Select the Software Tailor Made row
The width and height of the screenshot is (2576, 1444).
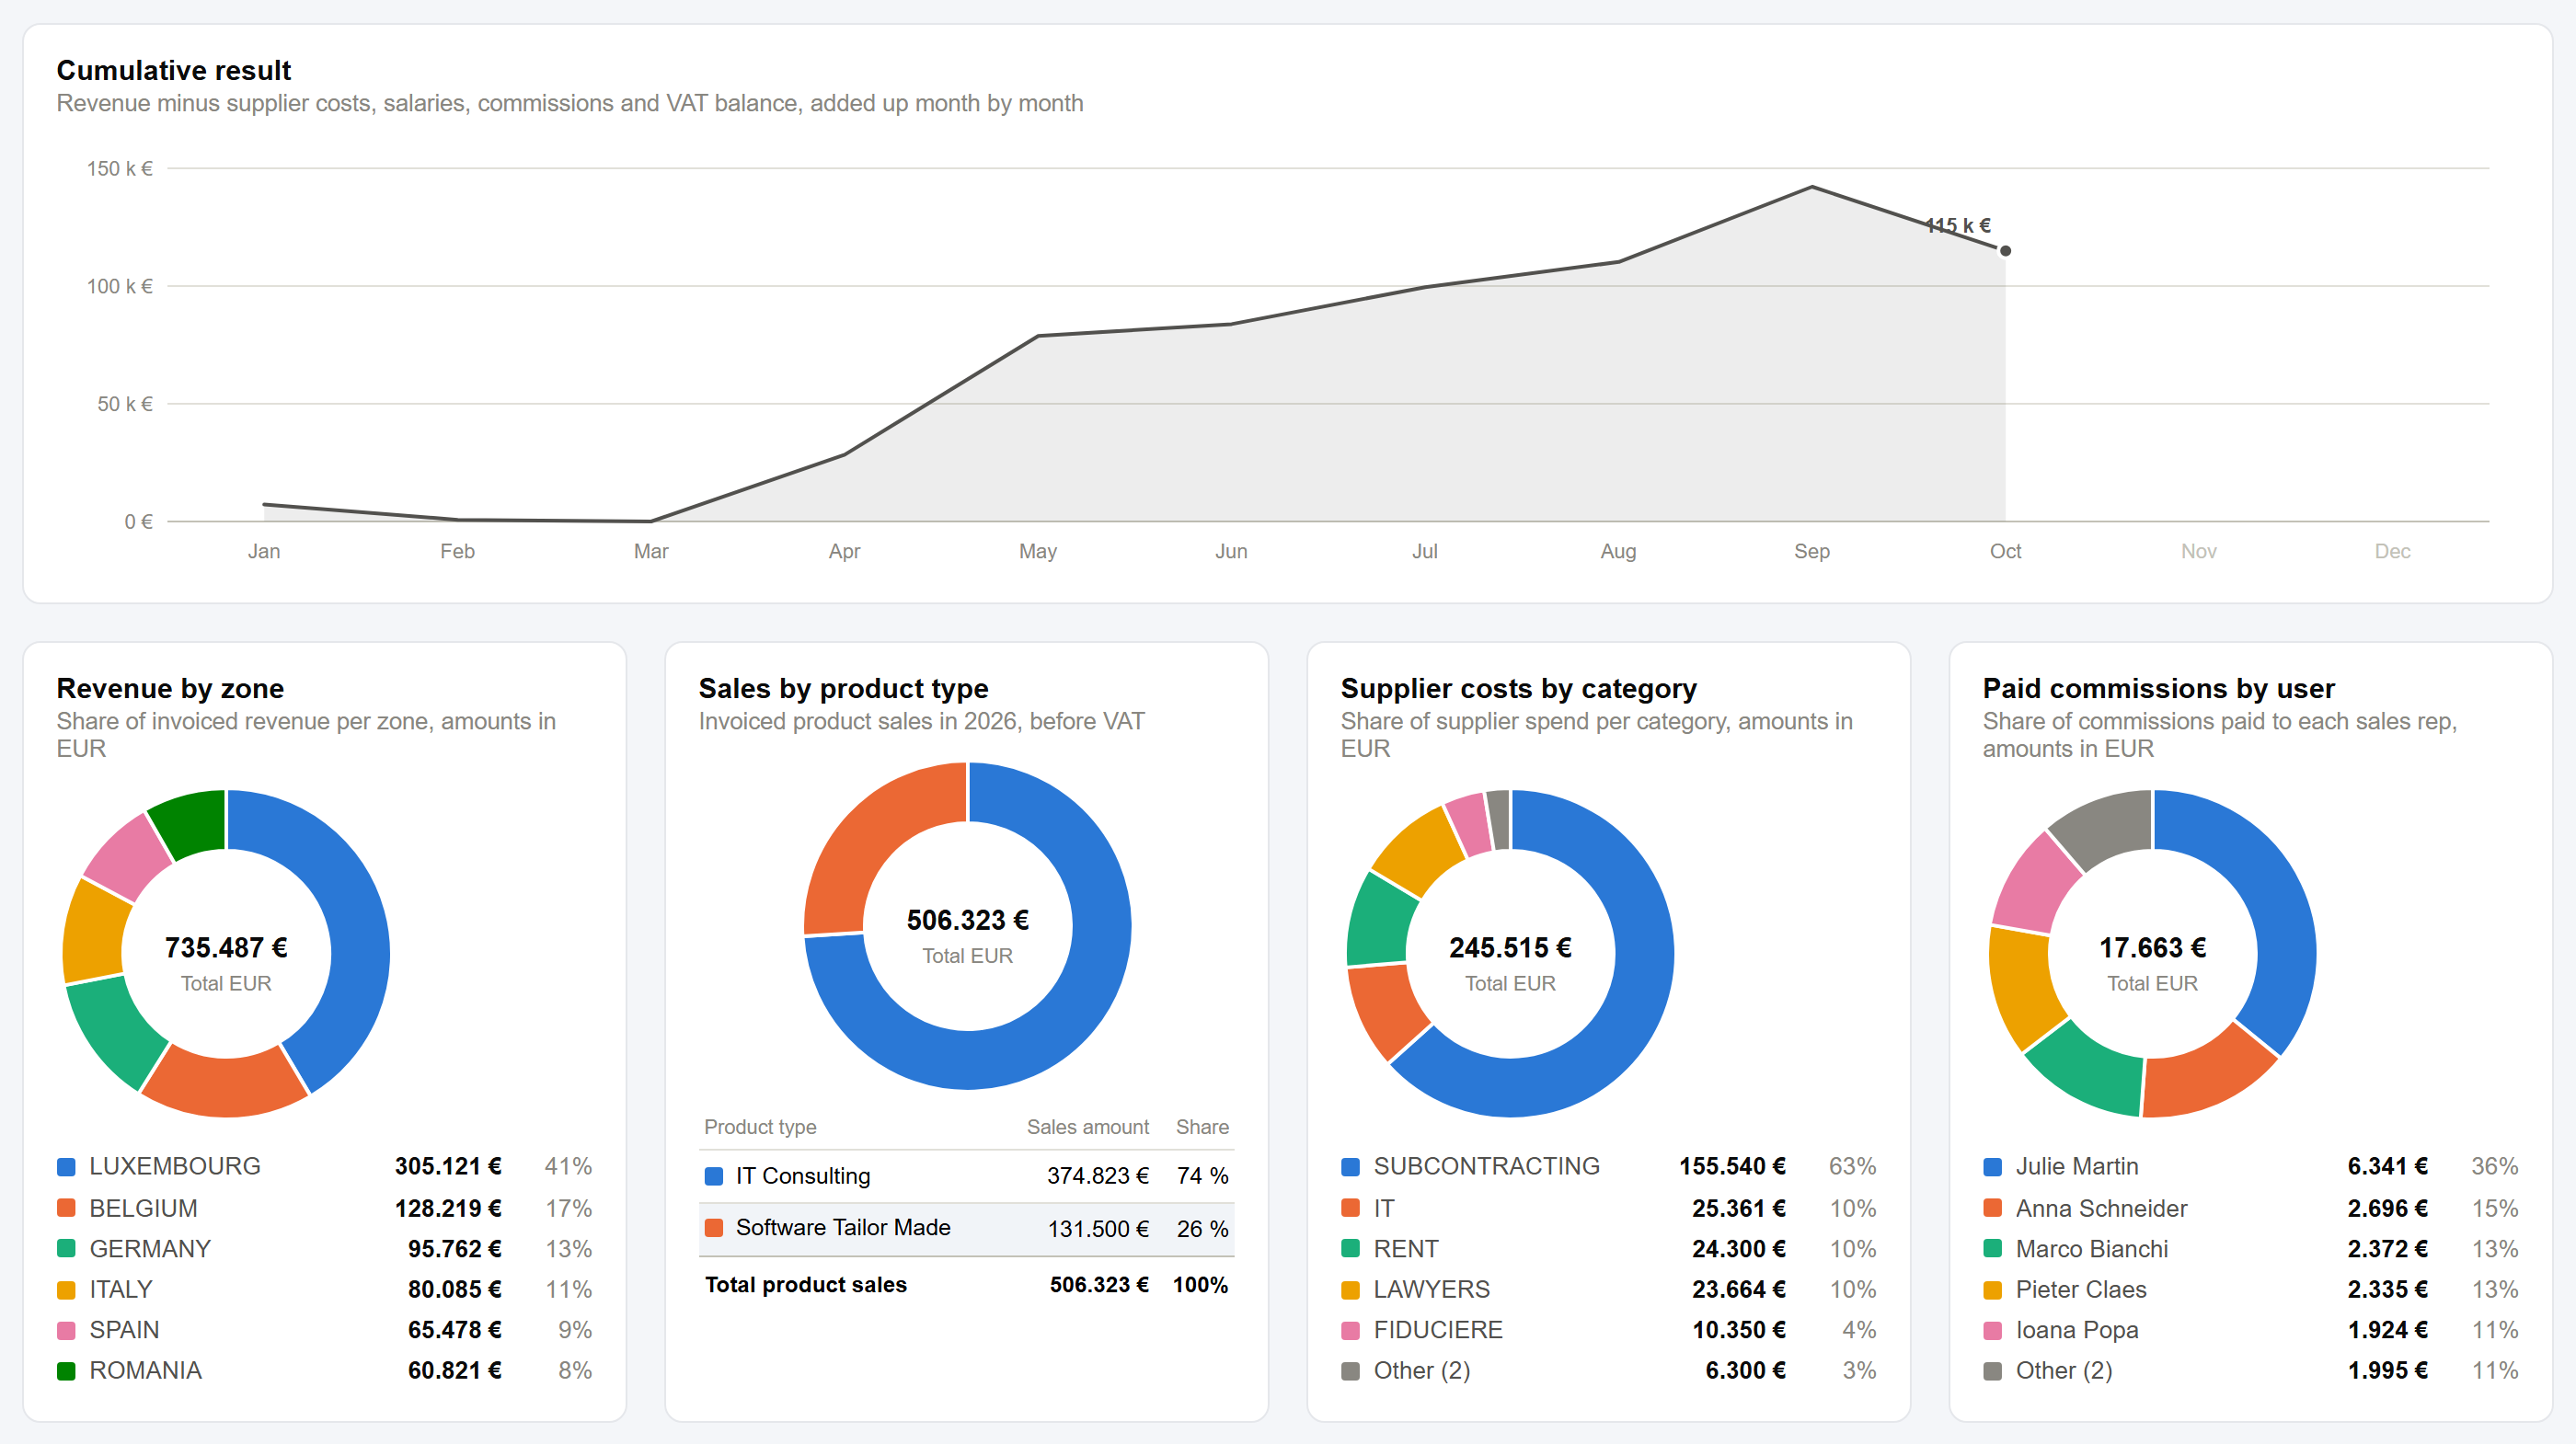click(x=967, y=1228)
